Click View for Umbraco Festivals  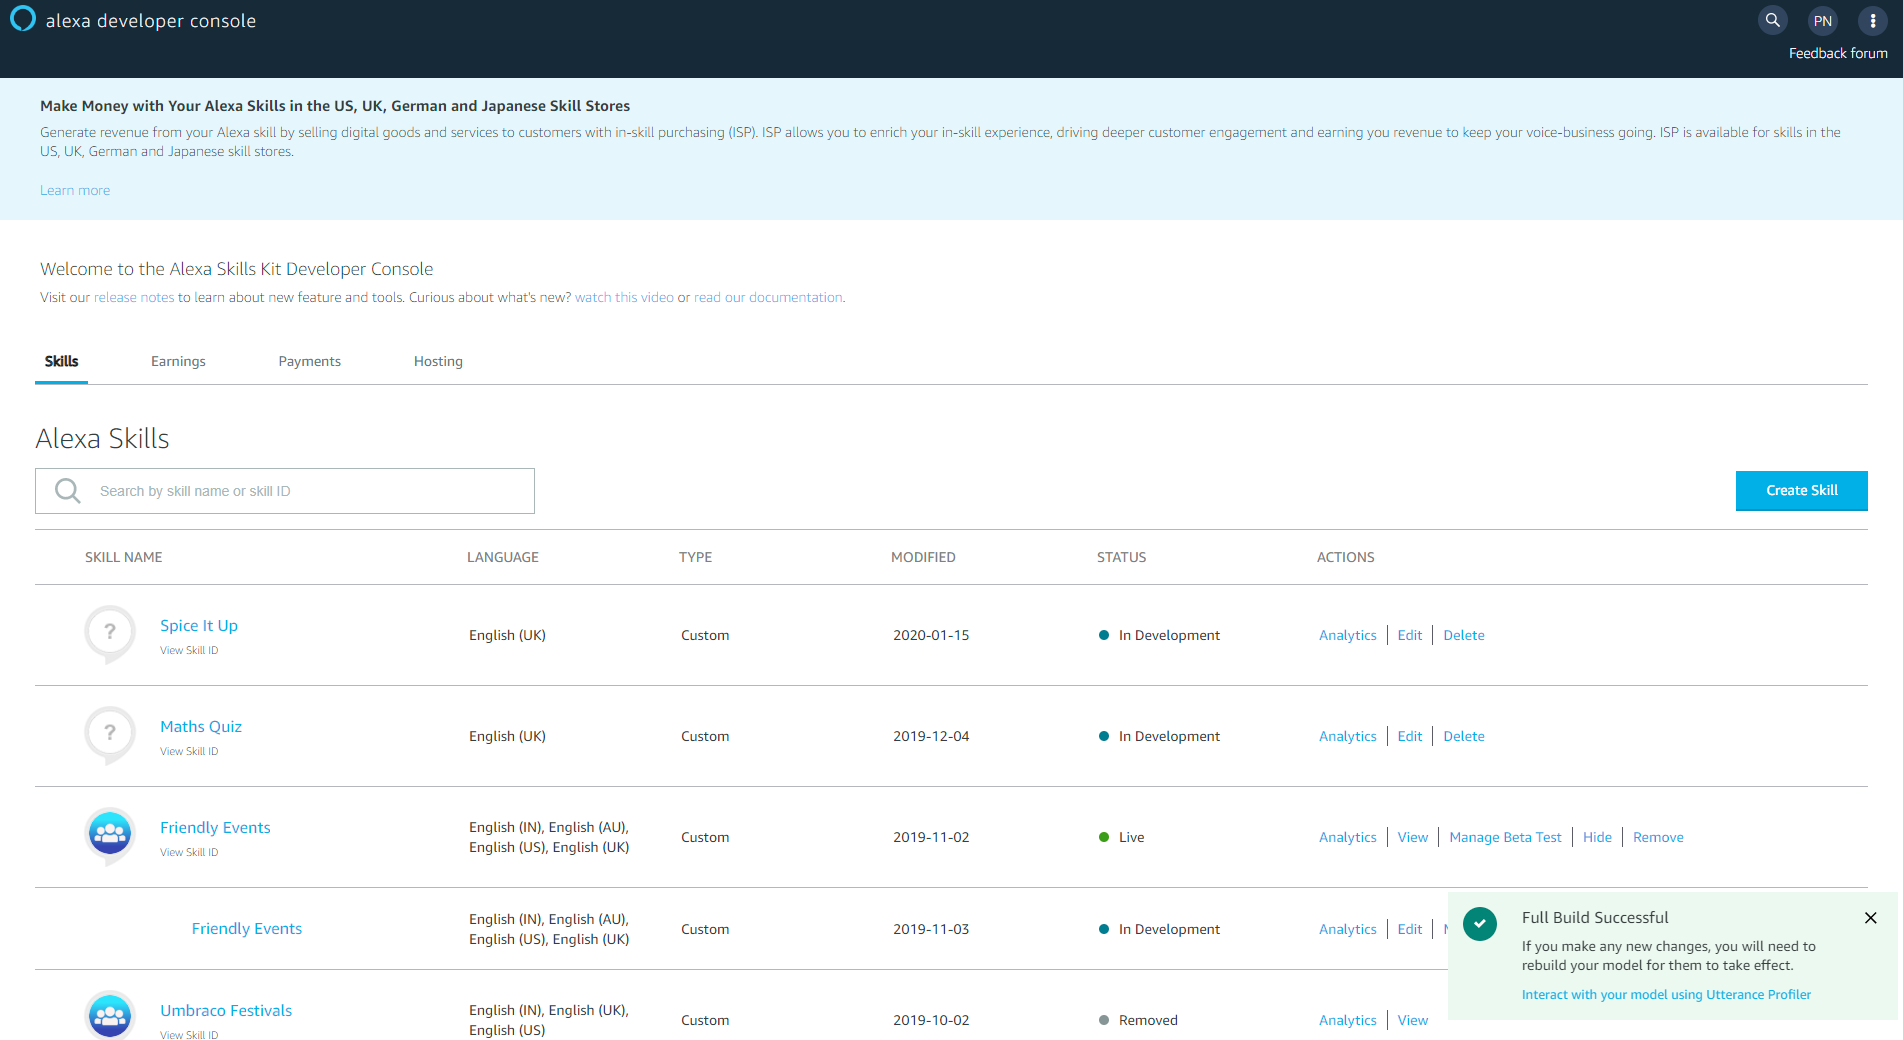click(x=1413, y=1020)
